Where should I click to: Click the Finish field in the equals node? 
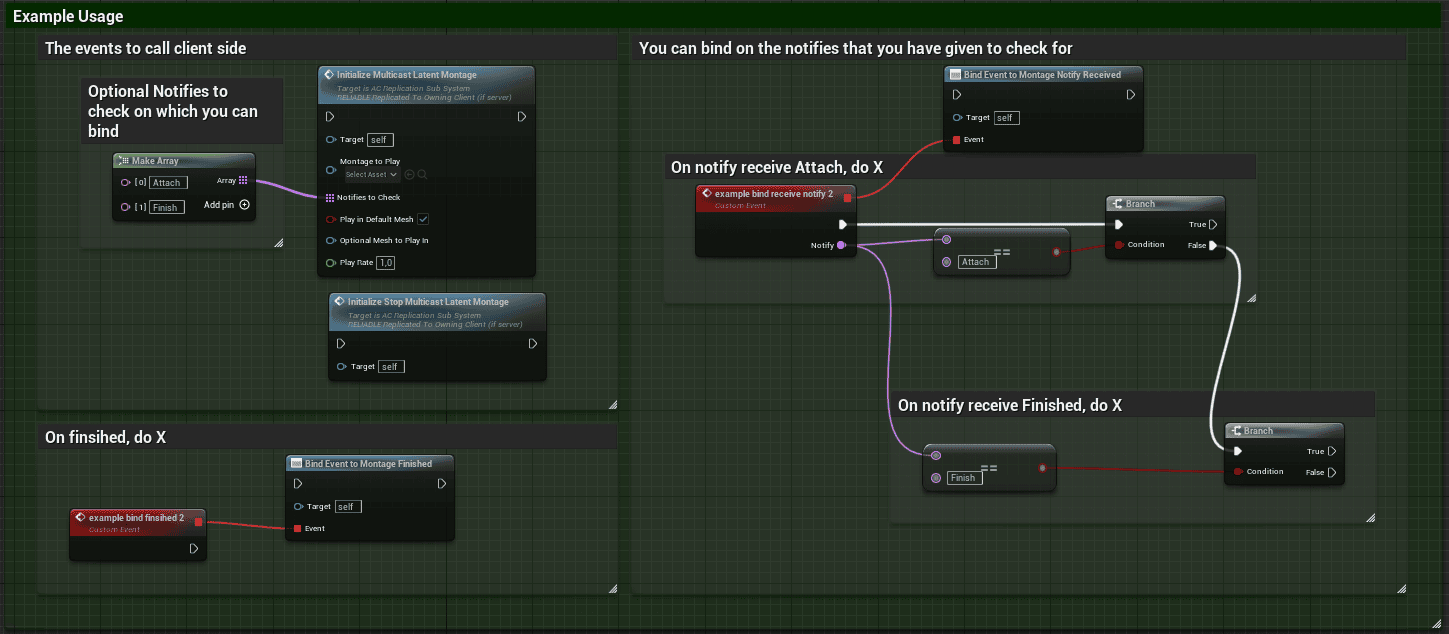[964, 478]
